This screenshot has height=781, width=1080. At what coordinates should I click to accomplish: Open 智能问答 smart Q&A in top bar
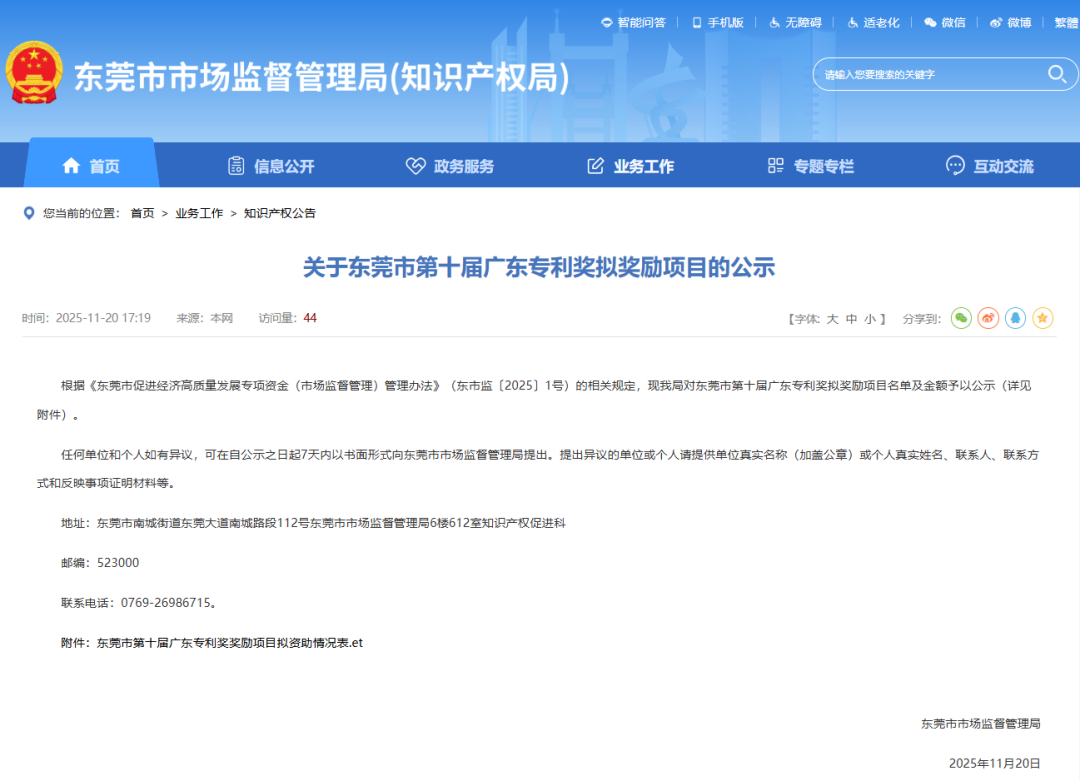click(633, 22)
